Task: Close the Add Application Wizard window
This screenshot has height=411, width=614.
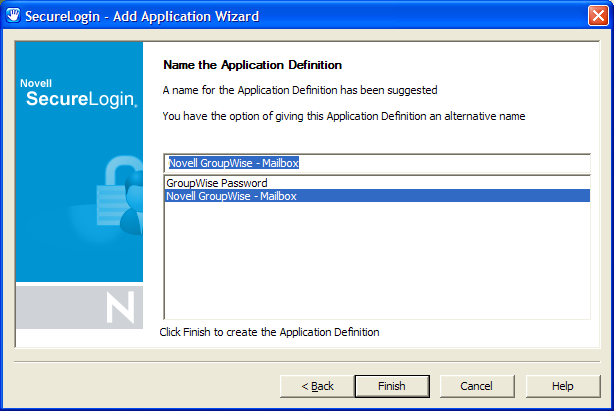Action: point(597,16)
